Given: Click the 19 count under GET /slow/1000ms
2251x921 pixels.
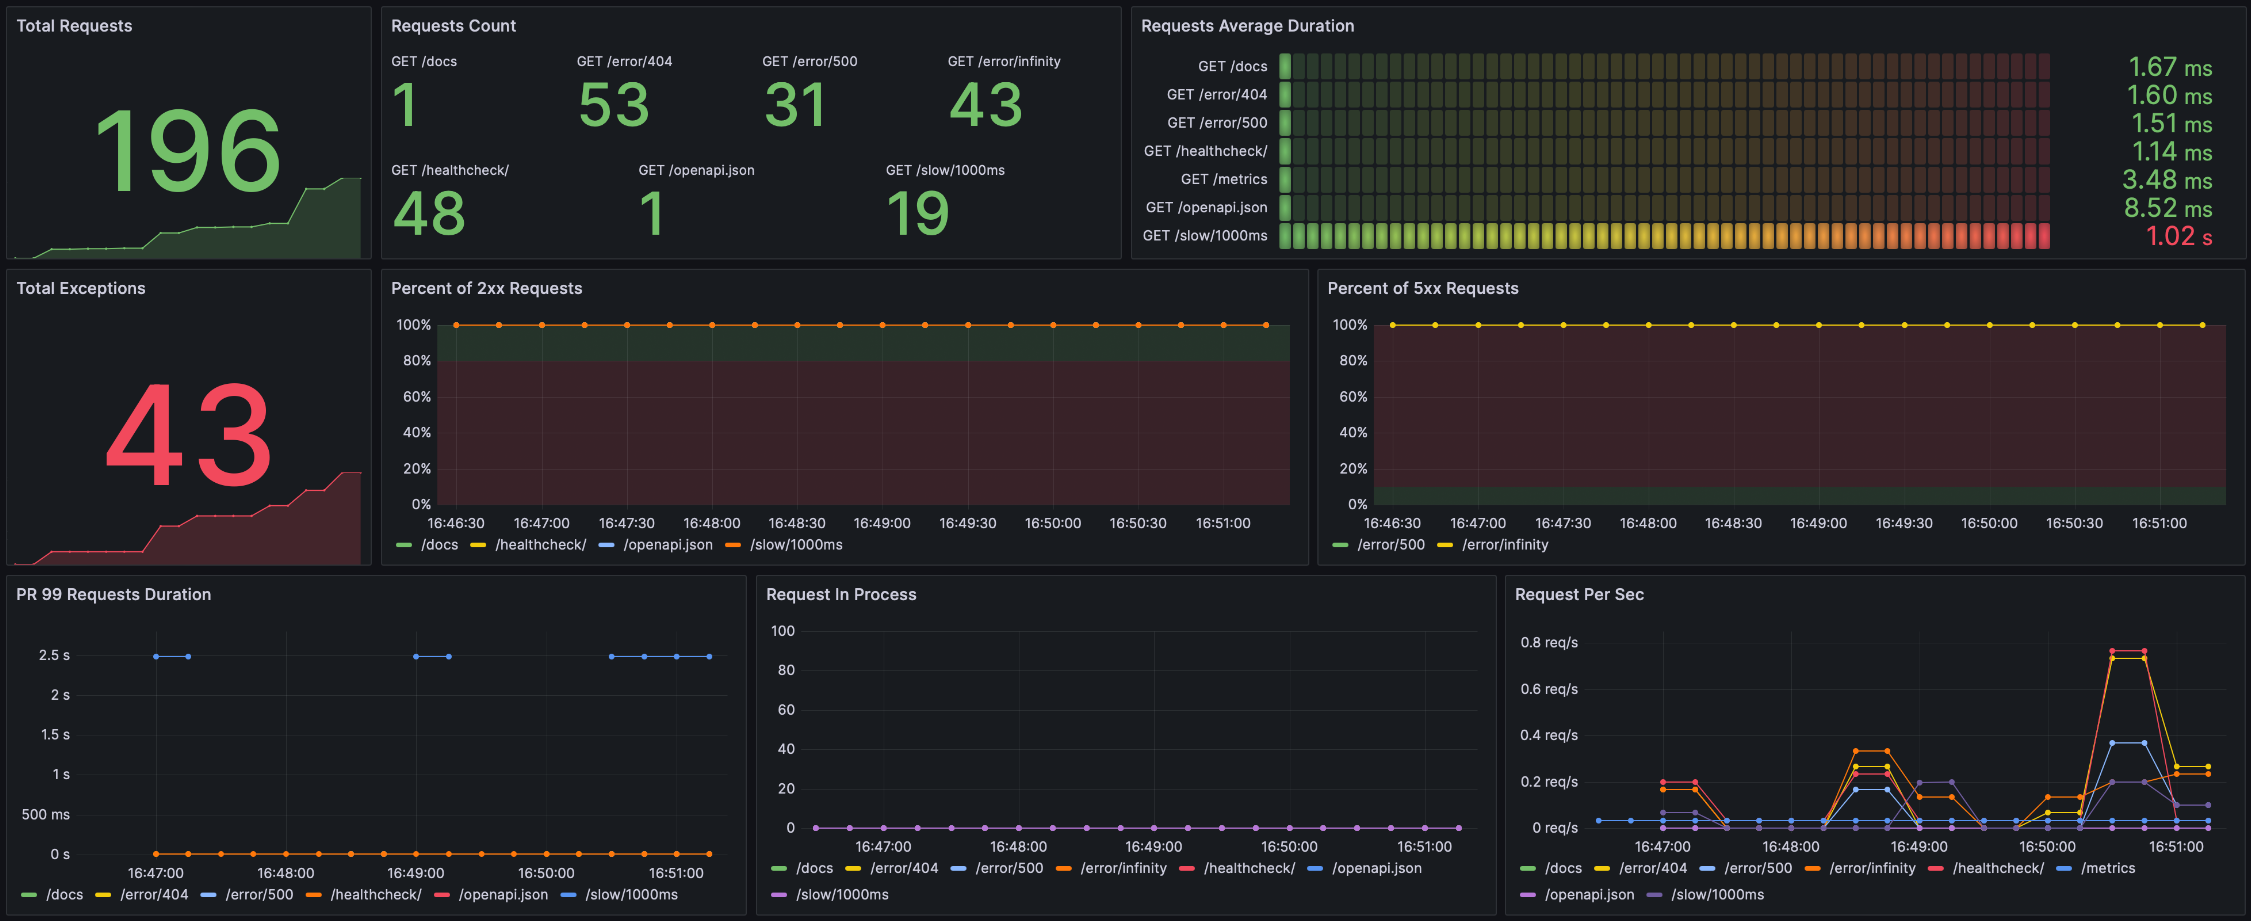Looking at the screenshot, I should (917, 213).
